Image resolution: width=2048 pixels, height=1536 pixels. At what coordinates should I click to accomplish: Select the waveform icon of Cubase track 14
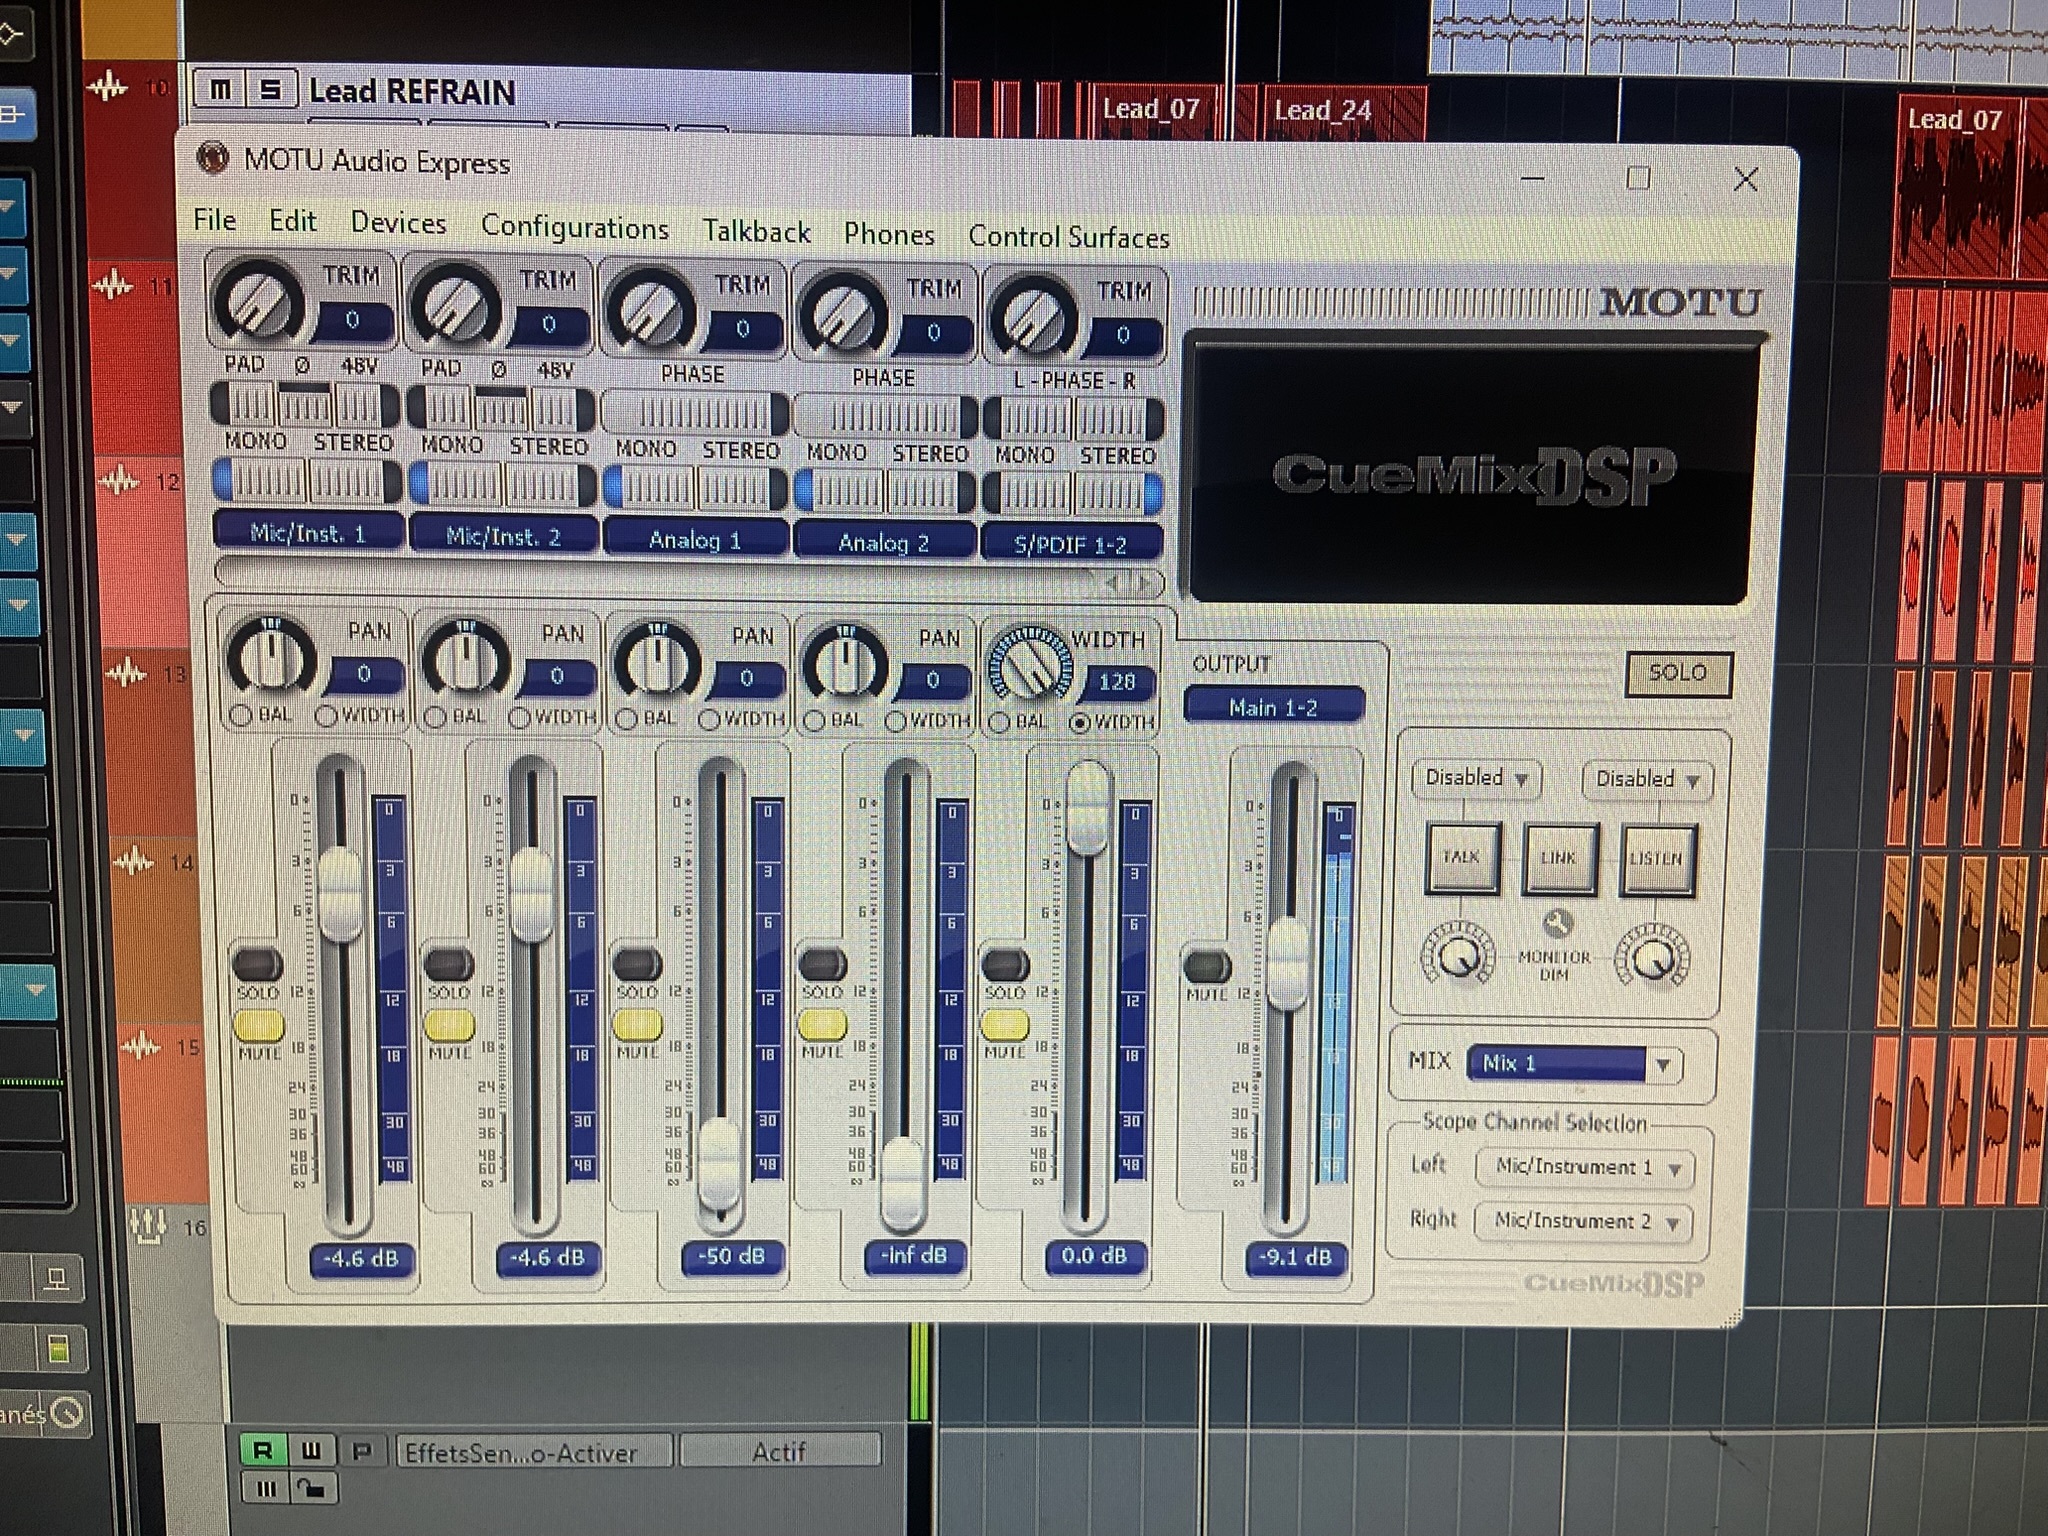[x=134, y=861]
